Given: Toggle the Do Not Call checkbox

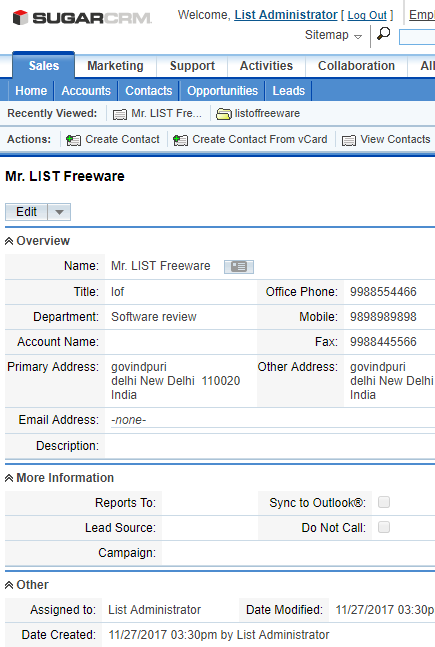Looking at the screenshot, I should tap(384, 527).
